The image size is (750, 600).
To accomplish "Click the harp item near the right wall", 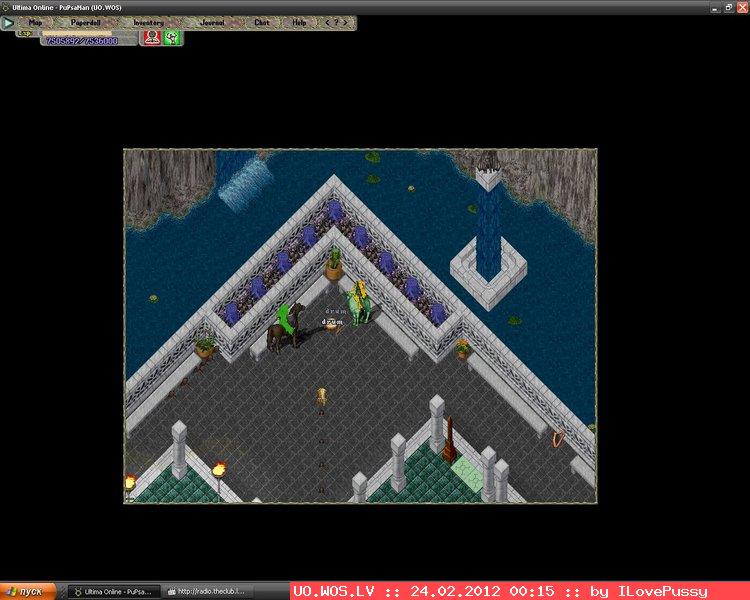I will pos(558,438).
